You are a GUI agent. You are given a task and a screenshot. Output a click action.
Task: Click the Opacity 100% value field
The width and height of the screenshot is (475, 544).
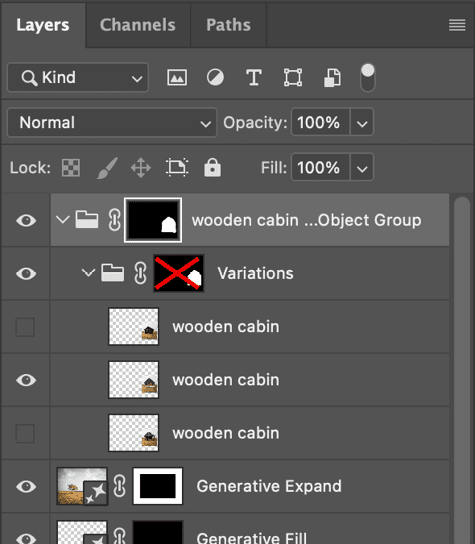click(321, 122)
